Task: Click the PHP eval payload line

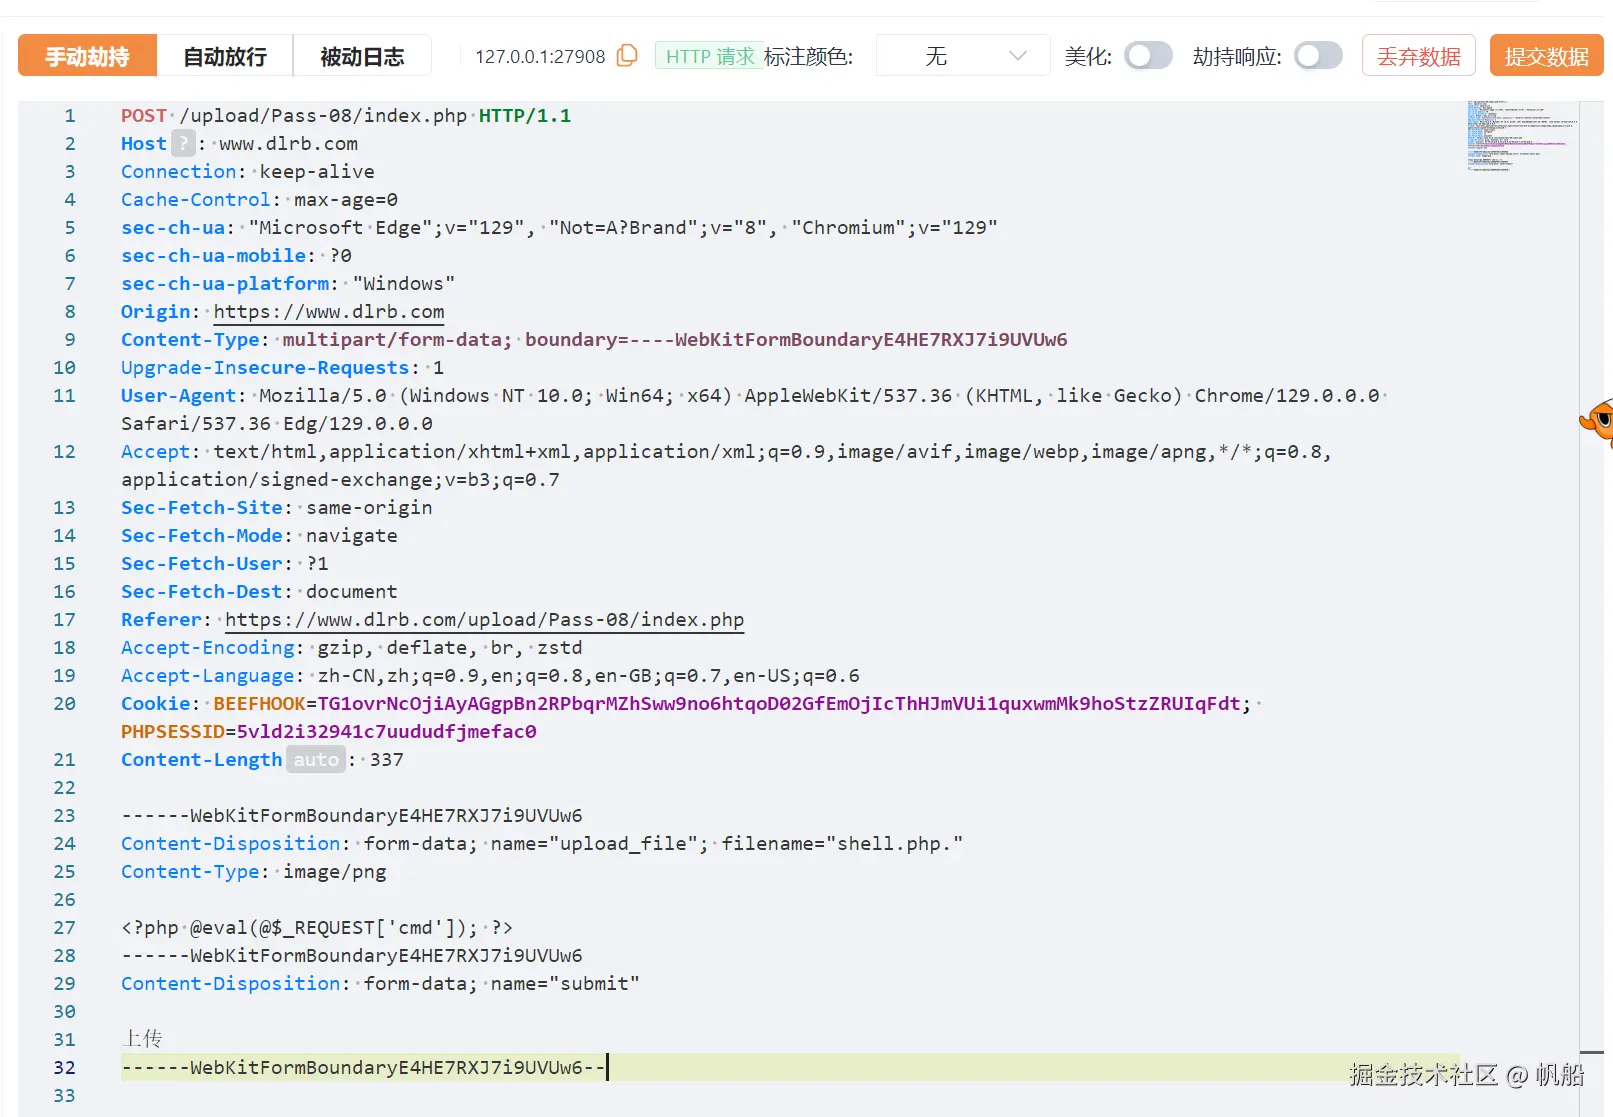Action: pos(317,927)
